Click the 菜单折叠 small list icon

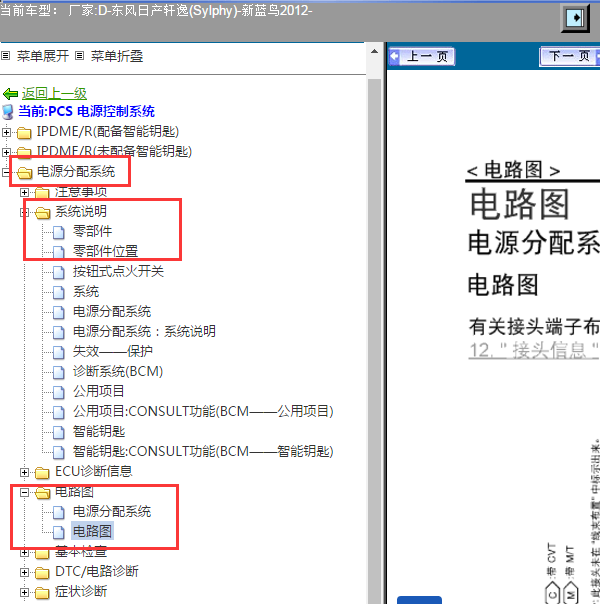[x=79, y=56]
